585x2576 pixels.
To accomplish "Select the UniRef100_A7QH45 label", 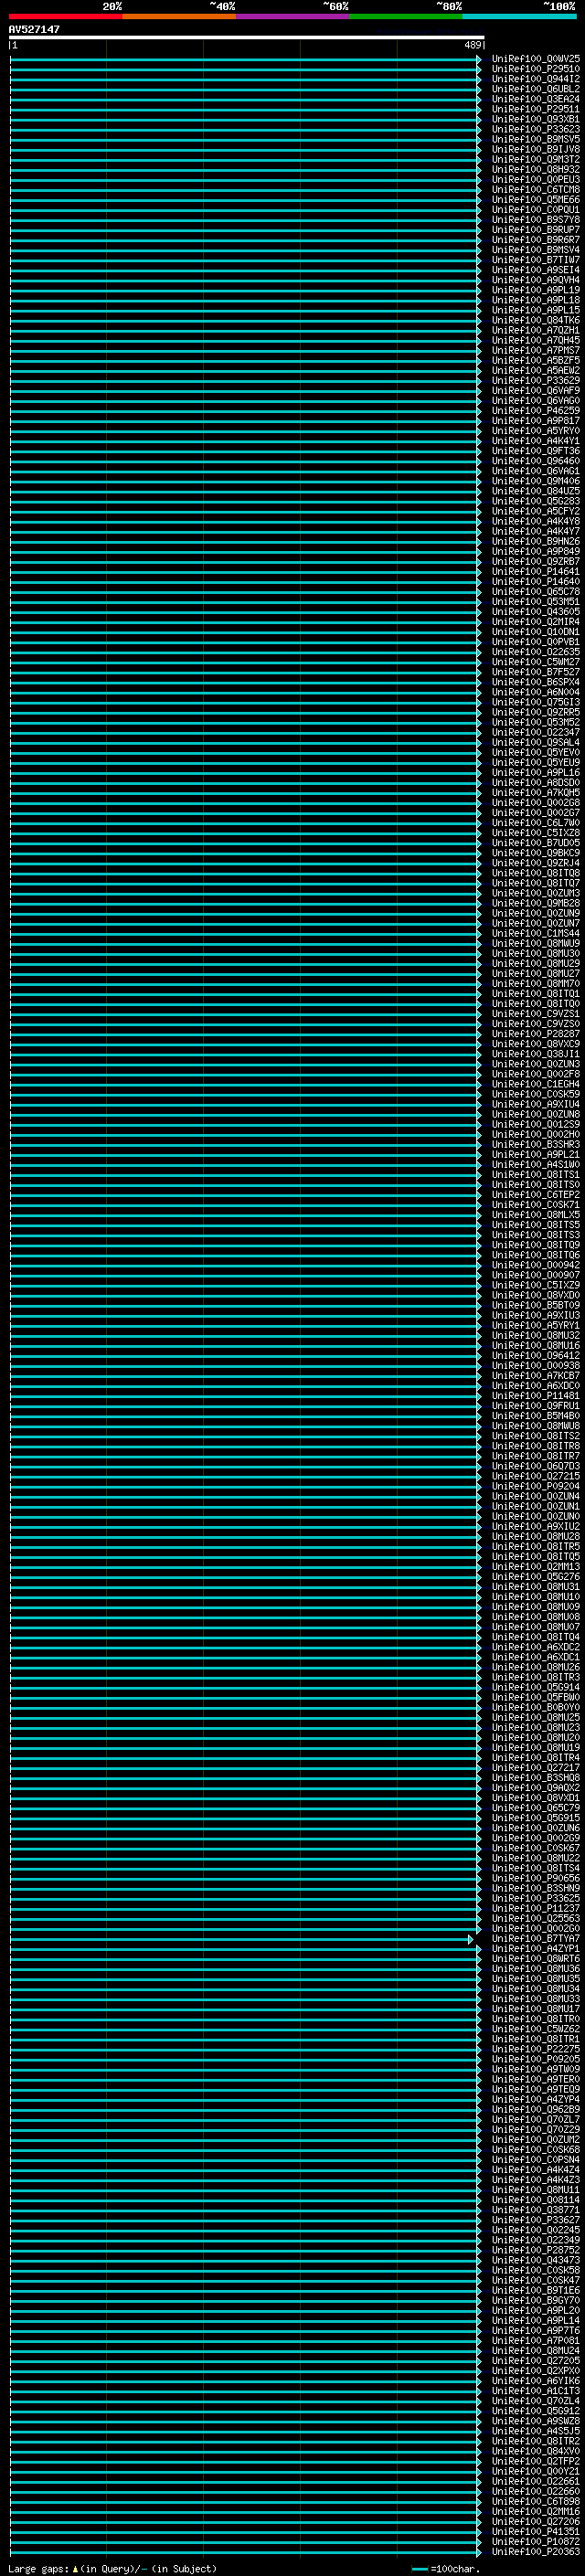I will (x=536, y=340).
